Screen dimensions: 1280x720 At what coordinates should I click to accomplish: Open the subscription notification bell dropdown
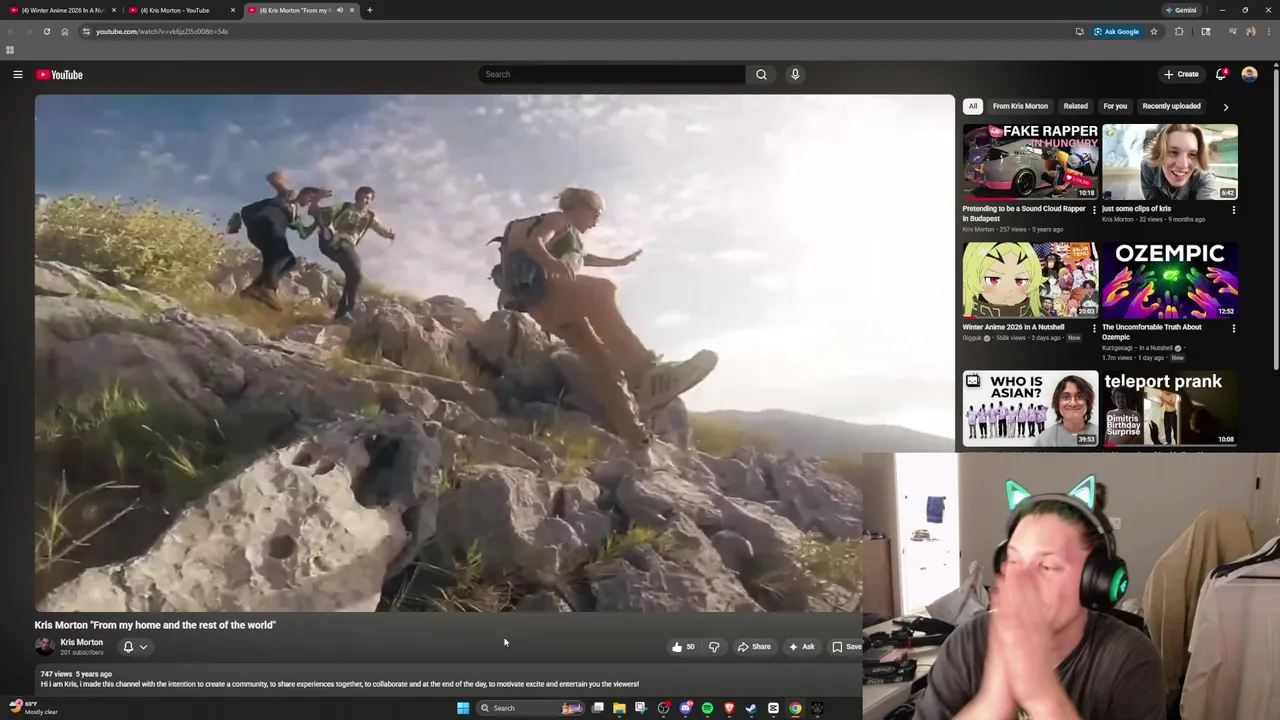point(134,647)
